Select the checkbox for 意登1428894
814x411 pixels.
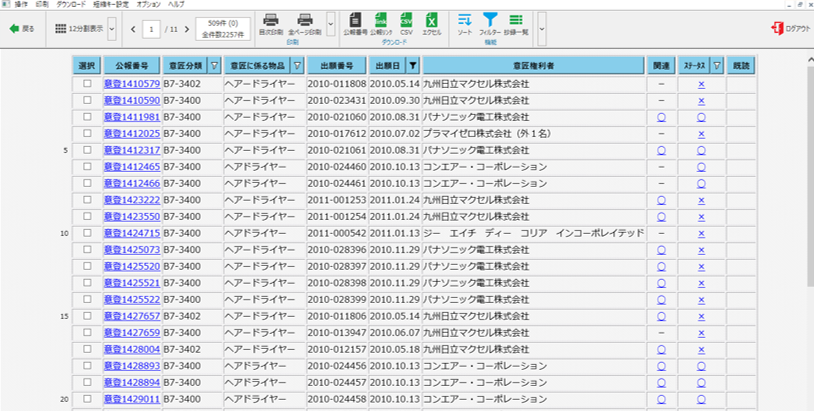tap(87, 382)
